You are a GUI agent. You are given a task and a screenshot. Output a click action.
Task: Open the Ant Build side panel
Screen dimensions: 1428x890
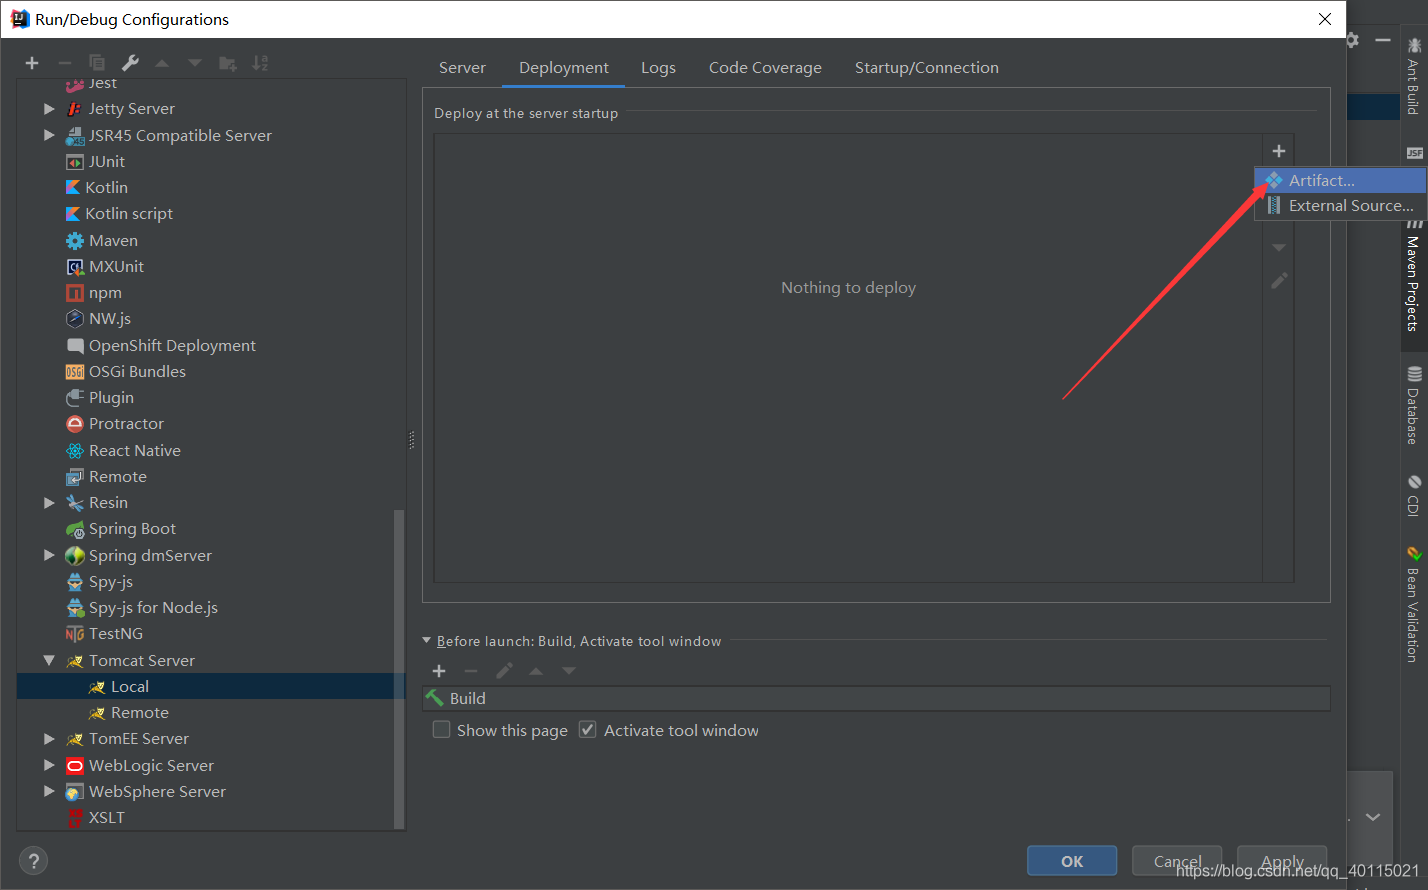1413,76
